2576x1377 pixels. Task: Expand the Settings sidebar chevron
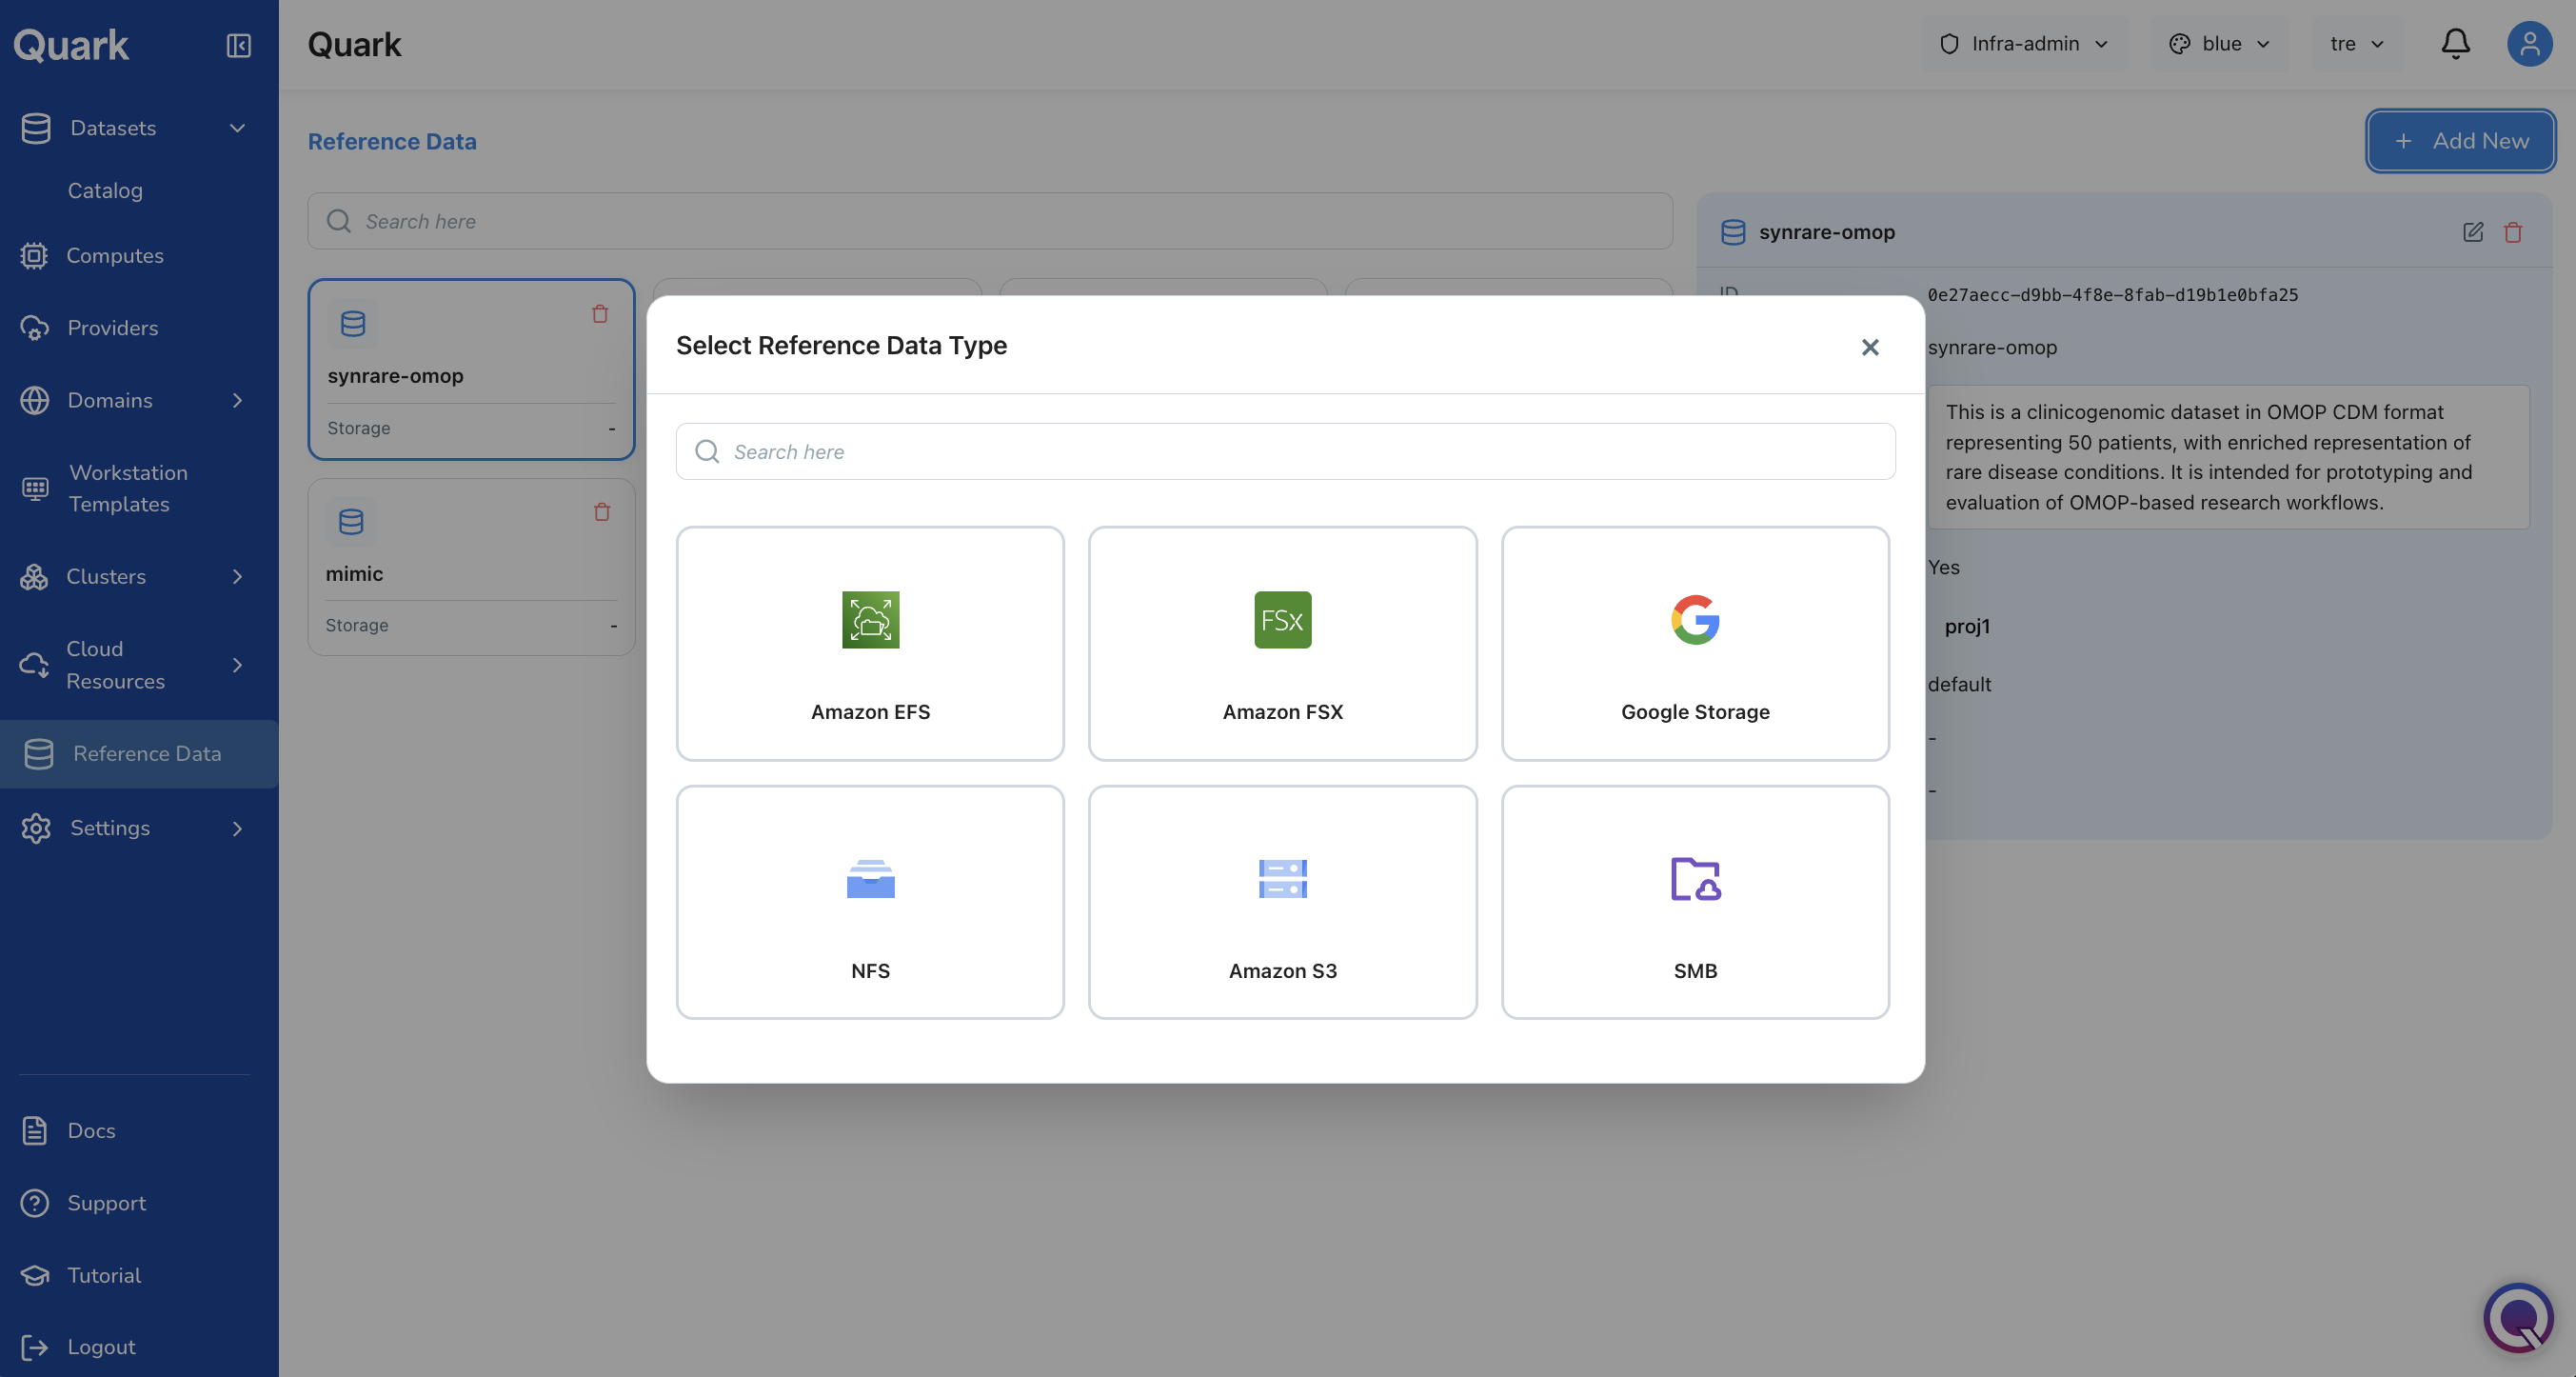237,828
